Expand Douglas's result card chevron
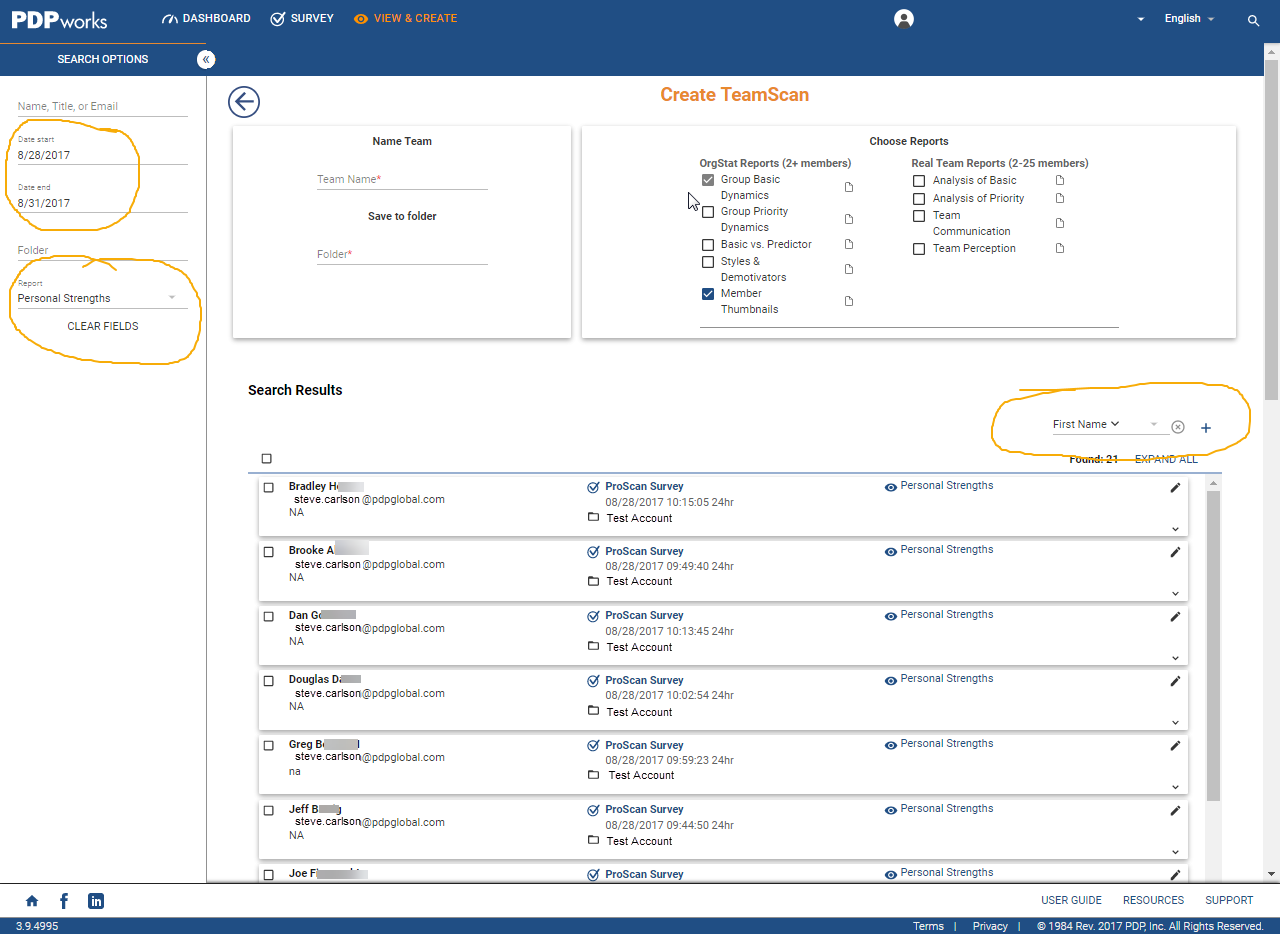The image size is (1280, 934). click(1175, 723)
